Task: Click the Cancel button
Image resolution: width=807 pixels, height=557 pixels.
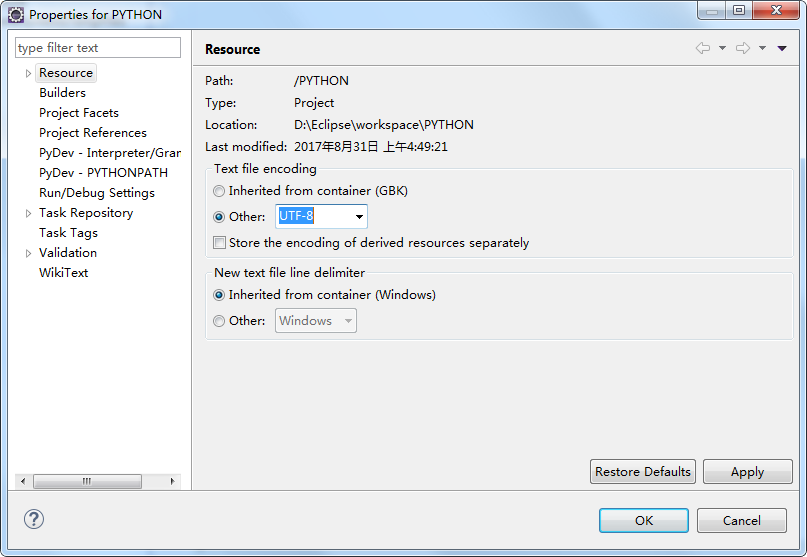Action: coord(742,520)
